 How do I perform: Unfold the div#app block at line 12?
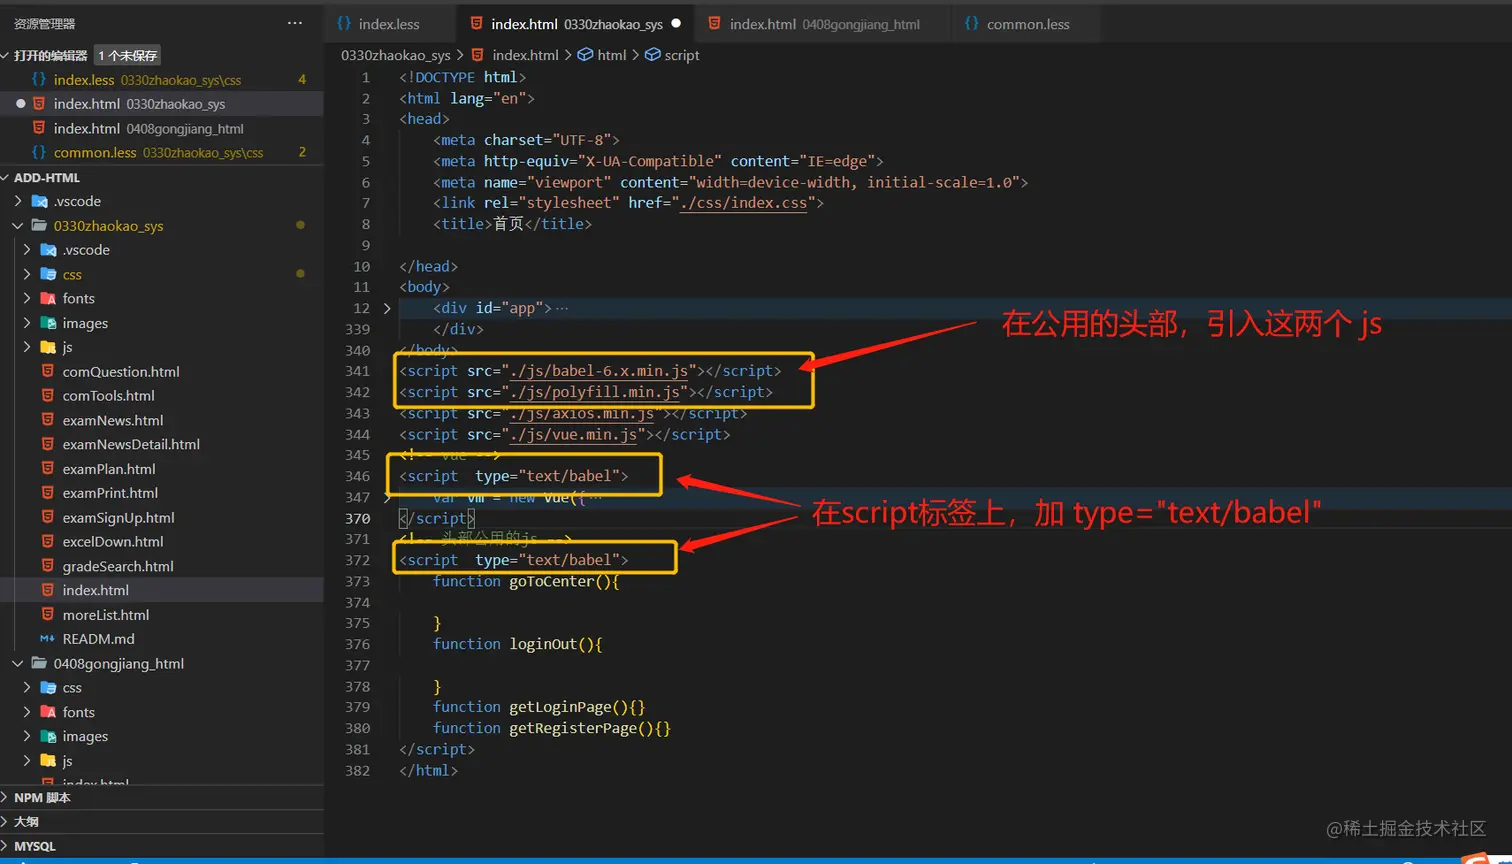387,308
